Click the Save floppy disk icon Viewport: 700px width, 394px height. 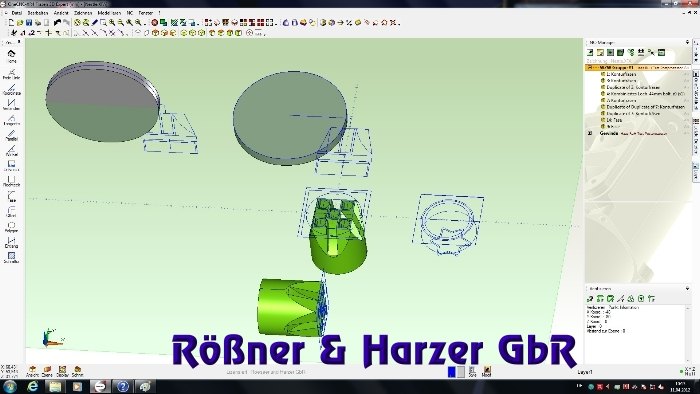(29, 22)
